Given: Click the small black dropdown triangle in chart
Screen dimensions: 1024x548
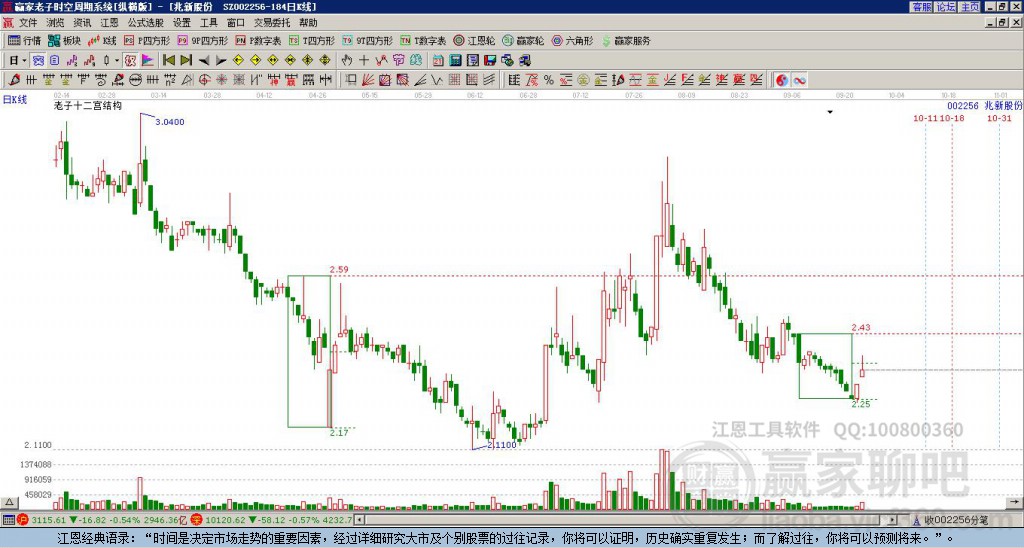Looking at the screenshot, I should click(830, 112).
